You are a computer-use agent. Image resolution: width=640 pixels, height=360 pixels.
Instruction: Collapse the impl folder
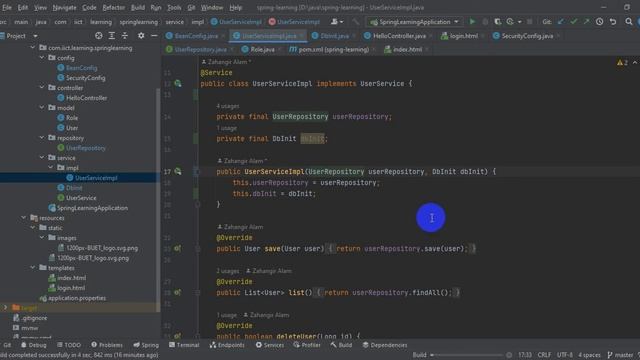click(x=51, y=167)
